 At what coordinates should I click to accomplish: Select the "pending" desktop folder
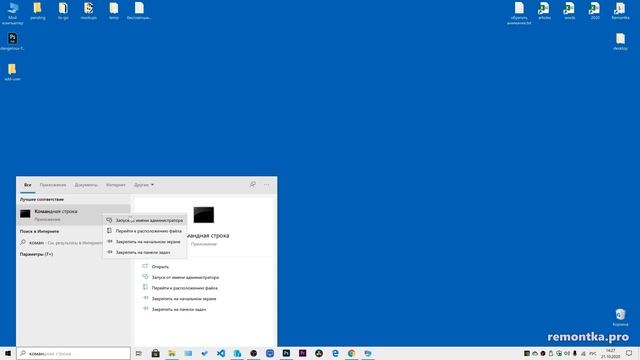tap(38, 11)
